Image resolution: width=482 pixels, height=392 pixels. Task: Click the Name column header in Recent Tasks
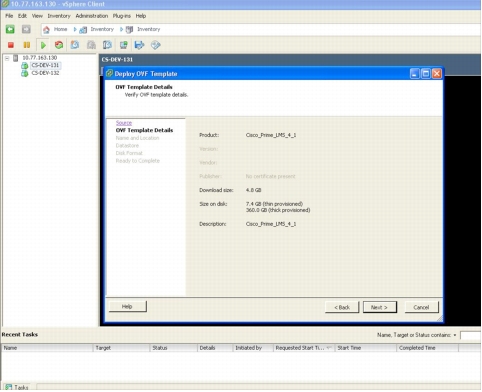click(x=47, y=348)
